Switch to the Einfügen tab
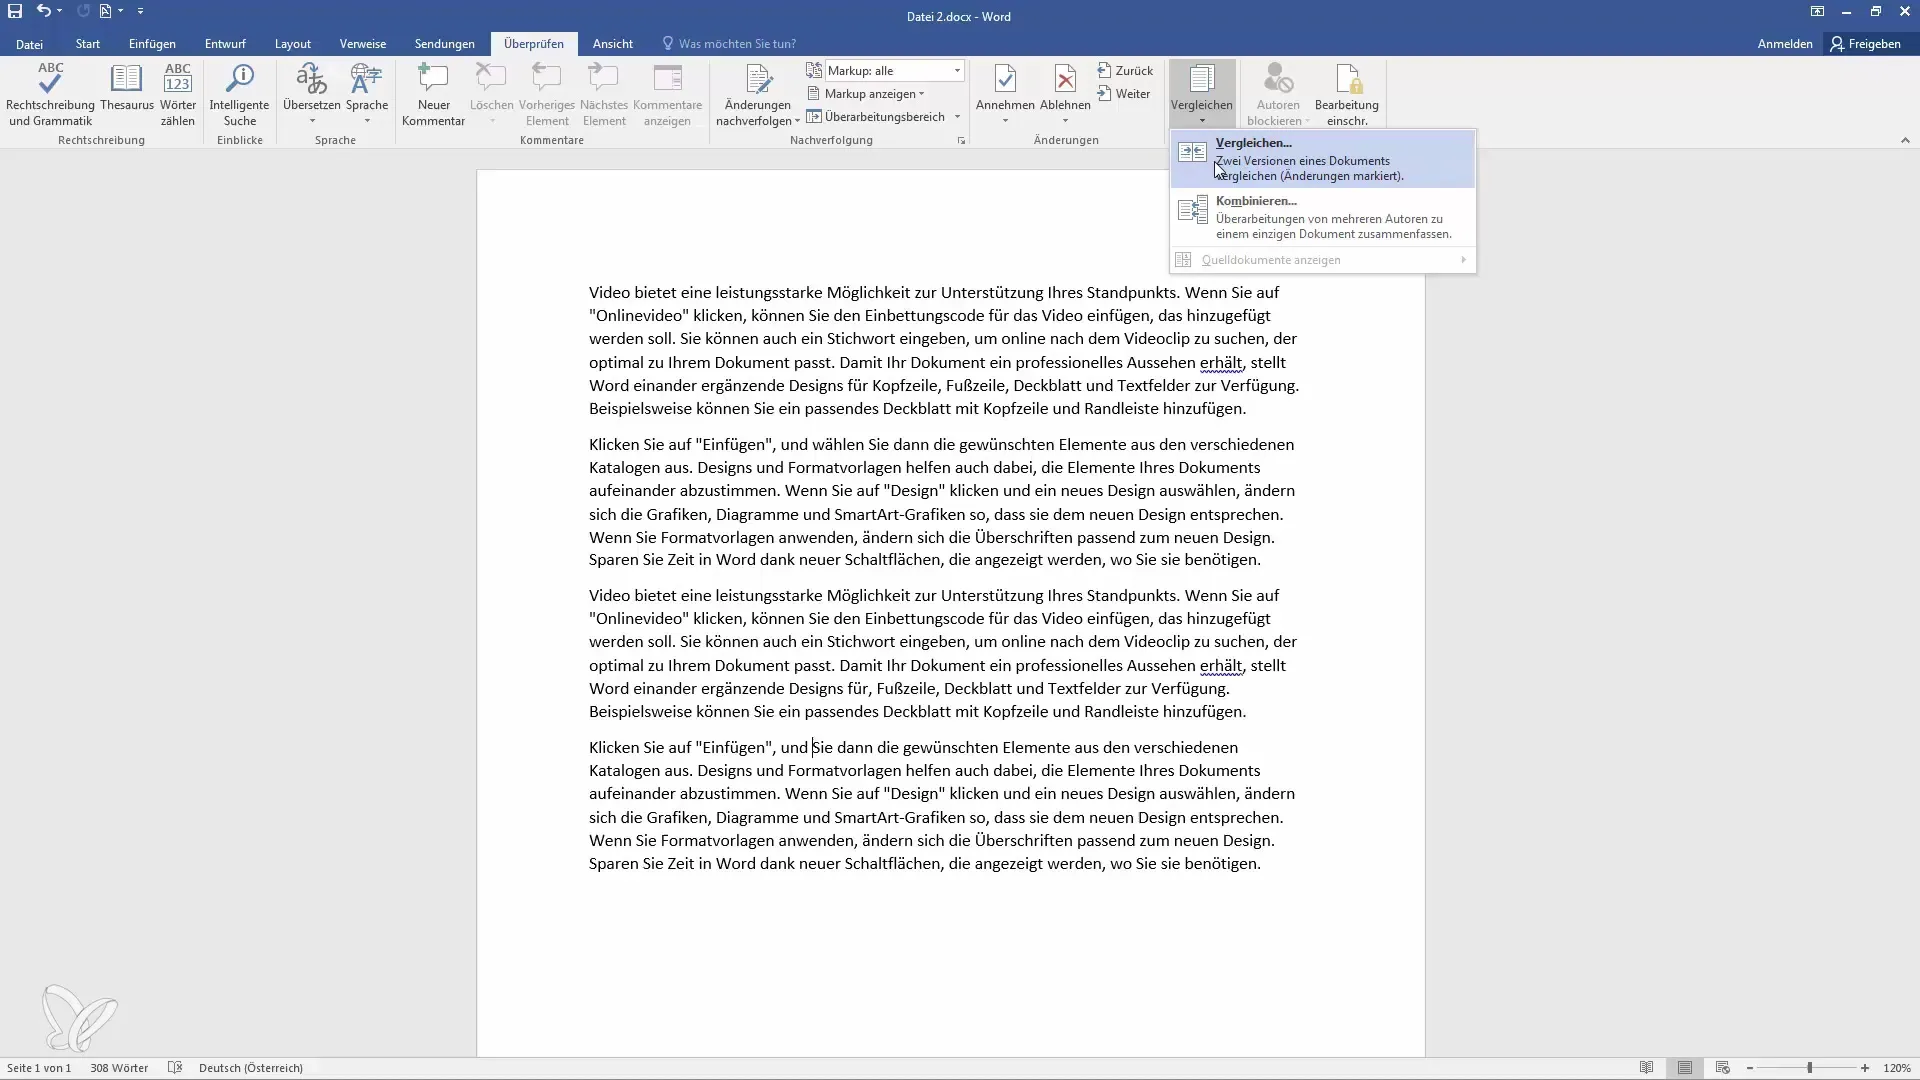The width and height of the screenshot is (1920, 1080). pos(152,44)
